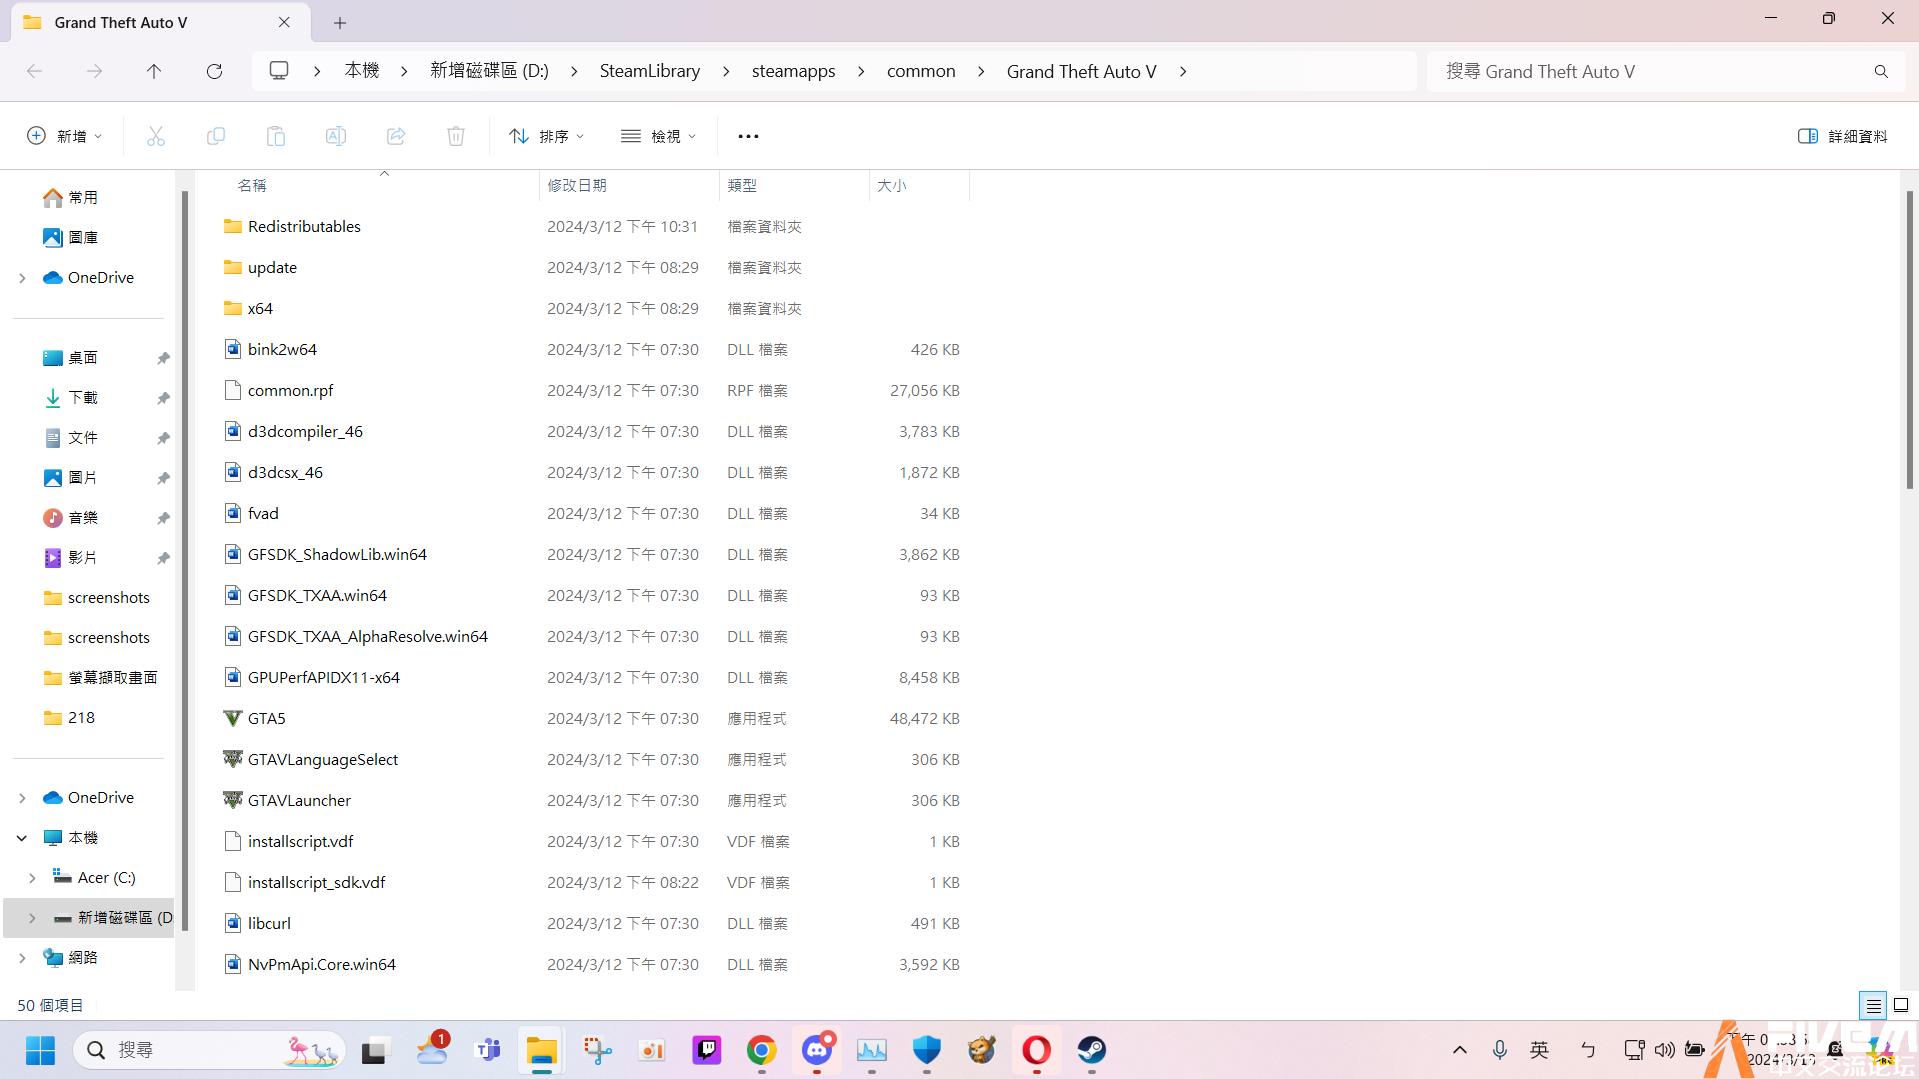Open Home (常用) in navigation pane
This screenshot has width=1919, height=1079.
(82, 198)
